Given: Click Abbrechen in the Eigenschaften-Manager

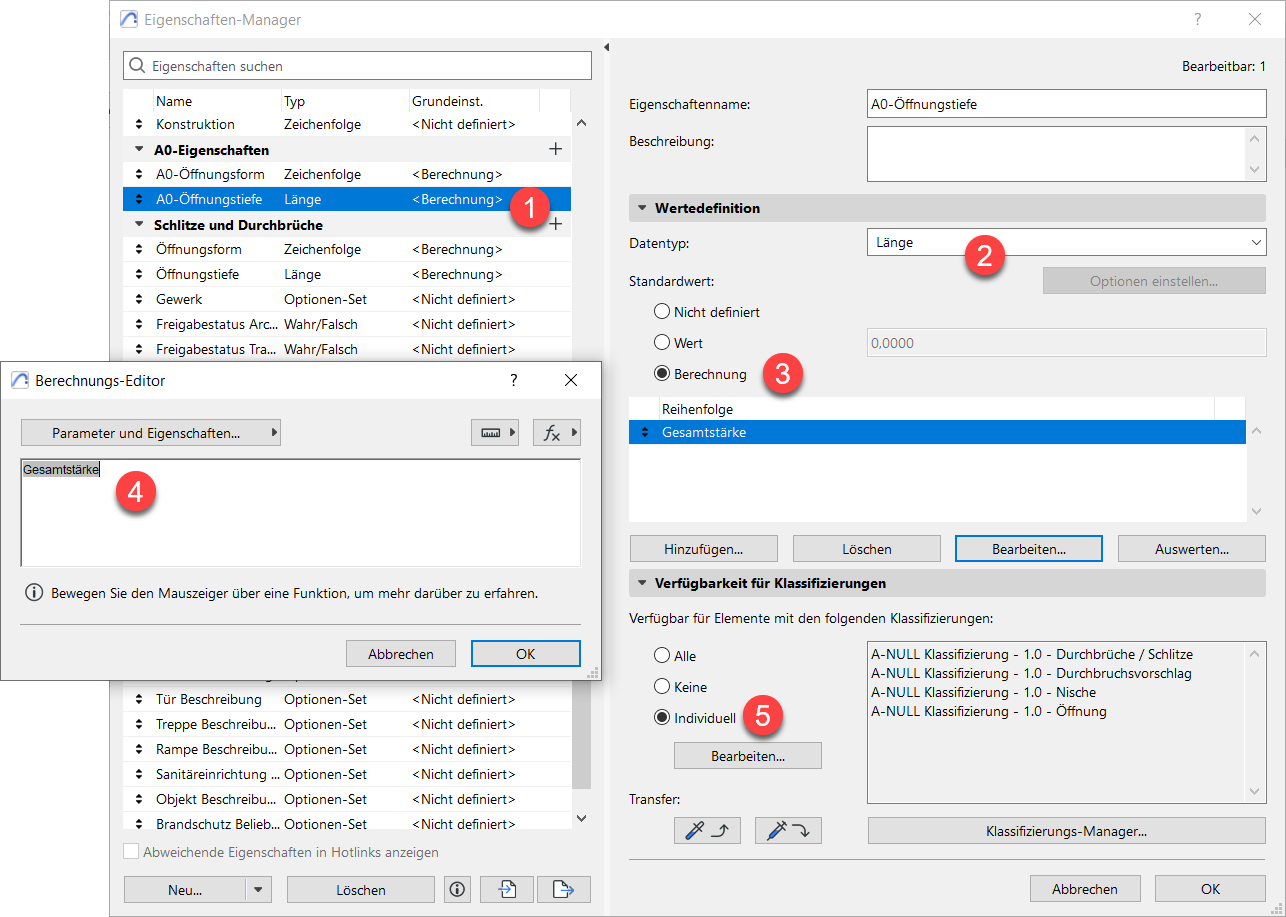Looking at the screenshot, I should 1085,888.
